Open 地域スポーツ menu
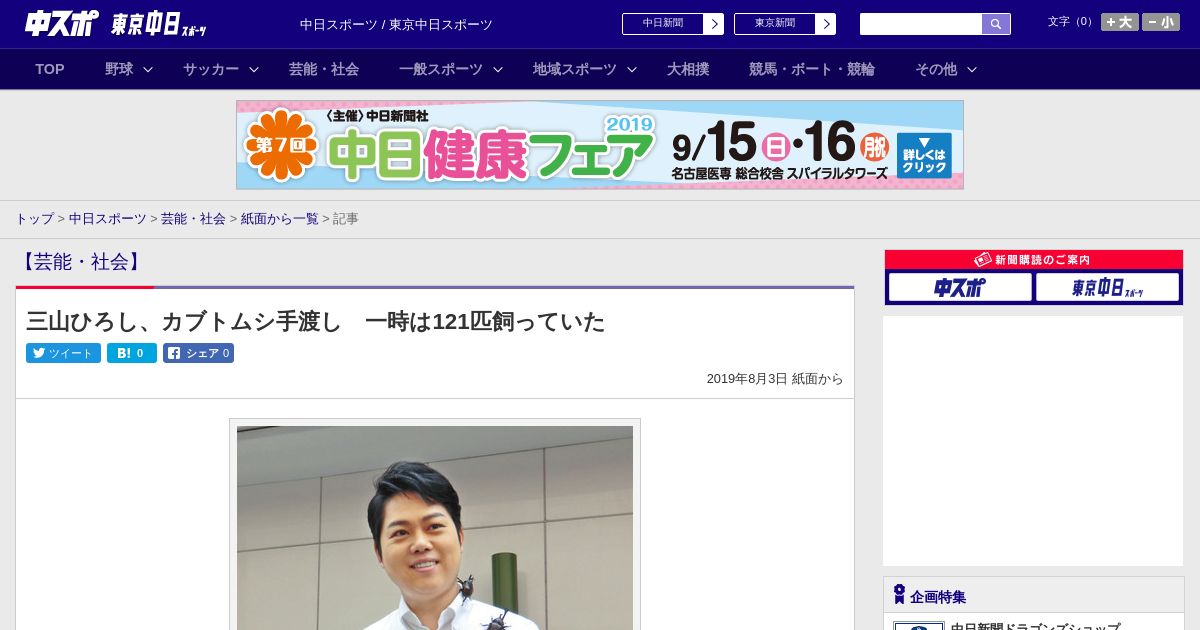 (x=575, y=69)
